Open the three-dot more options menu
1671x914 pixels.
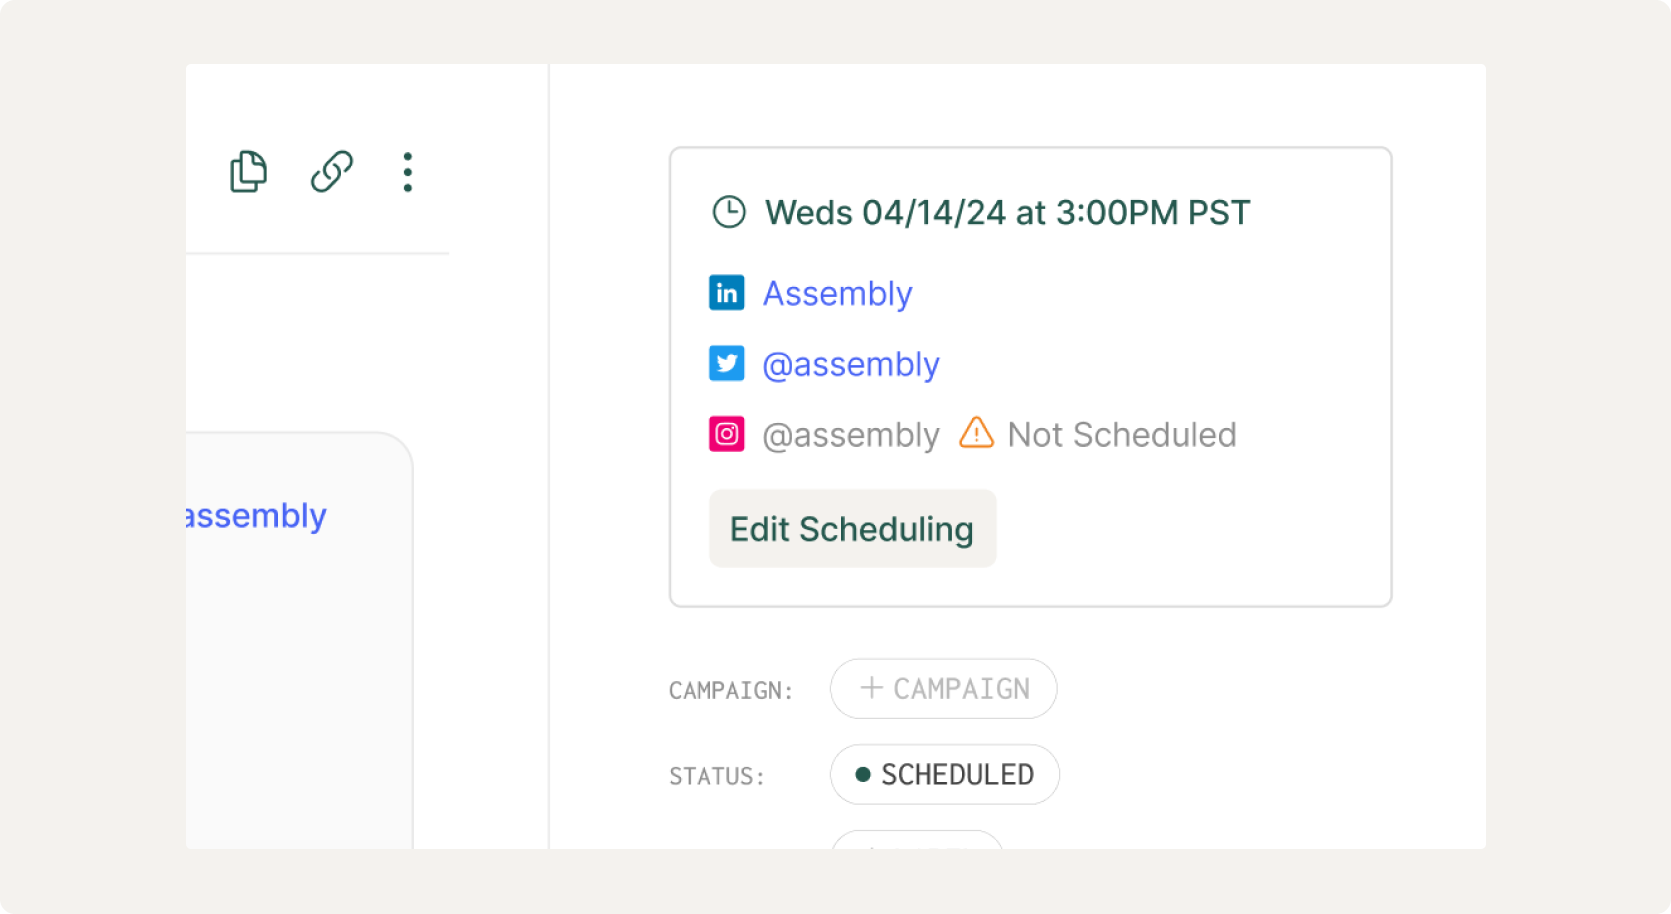coord(407,172)
